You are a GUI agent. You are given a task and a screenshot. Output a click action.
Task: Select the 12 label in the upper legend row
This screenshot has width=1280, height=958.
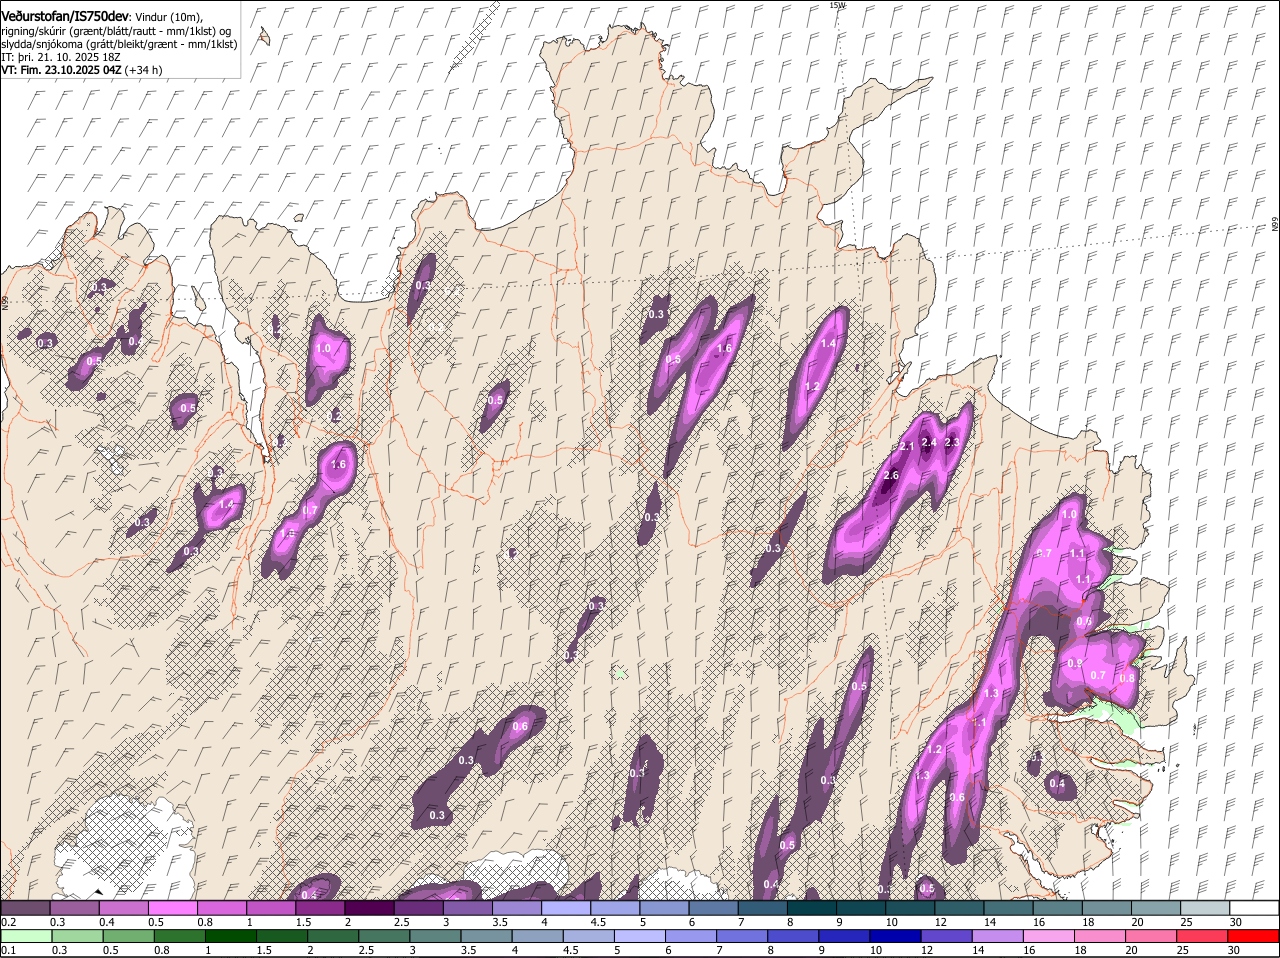click(939, 922)
